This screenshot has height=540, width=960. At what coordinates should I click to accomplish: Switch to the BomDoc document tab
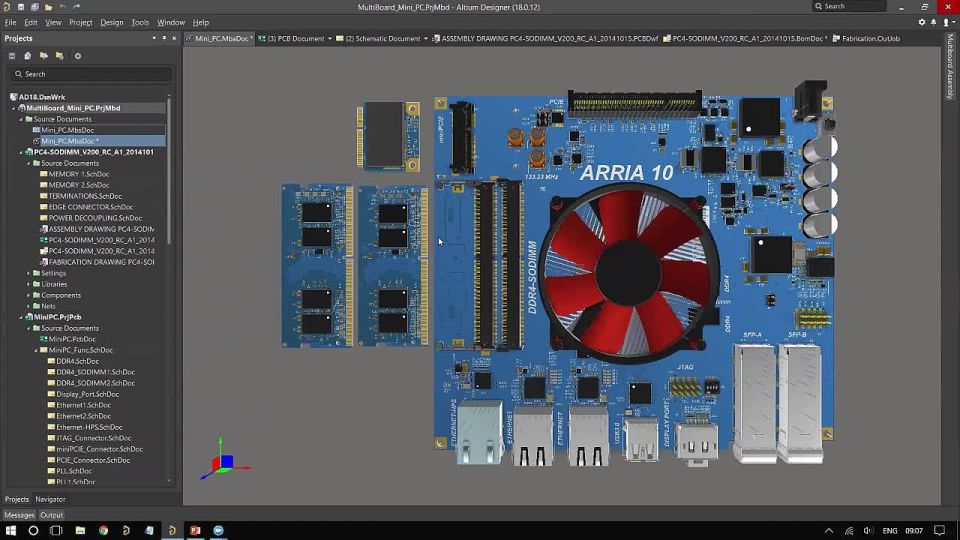pos(744,39)
